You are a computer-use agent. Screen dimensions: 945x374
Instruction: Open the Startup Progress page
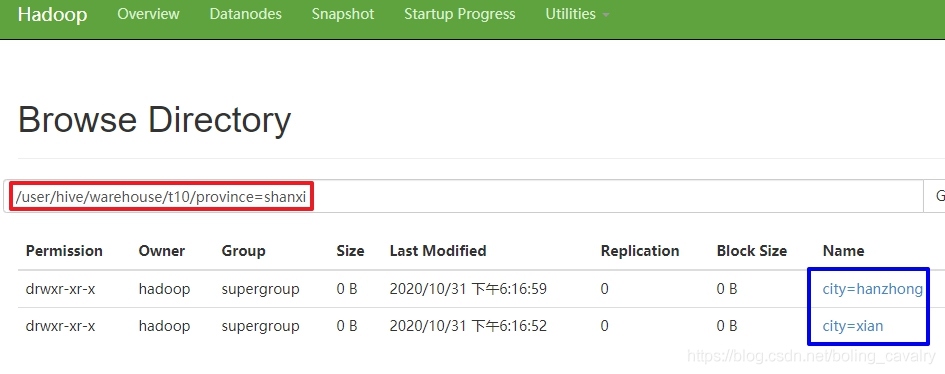click(460, 14)
